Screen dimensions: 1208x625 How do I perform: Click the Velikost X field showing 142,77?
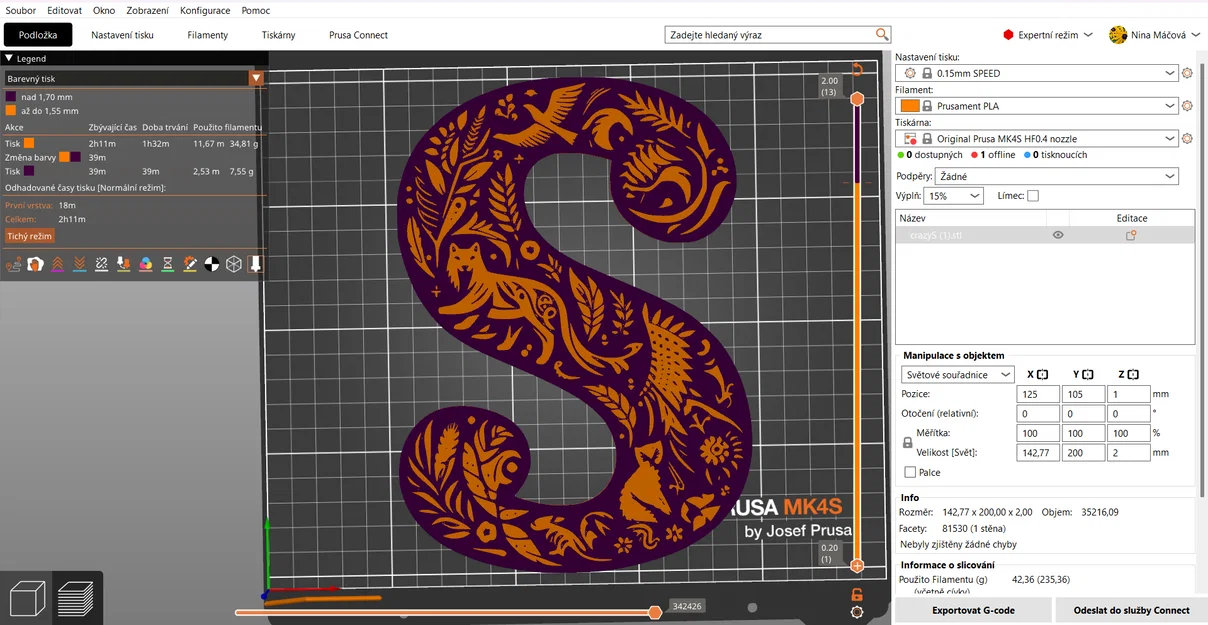point(1037,452)
